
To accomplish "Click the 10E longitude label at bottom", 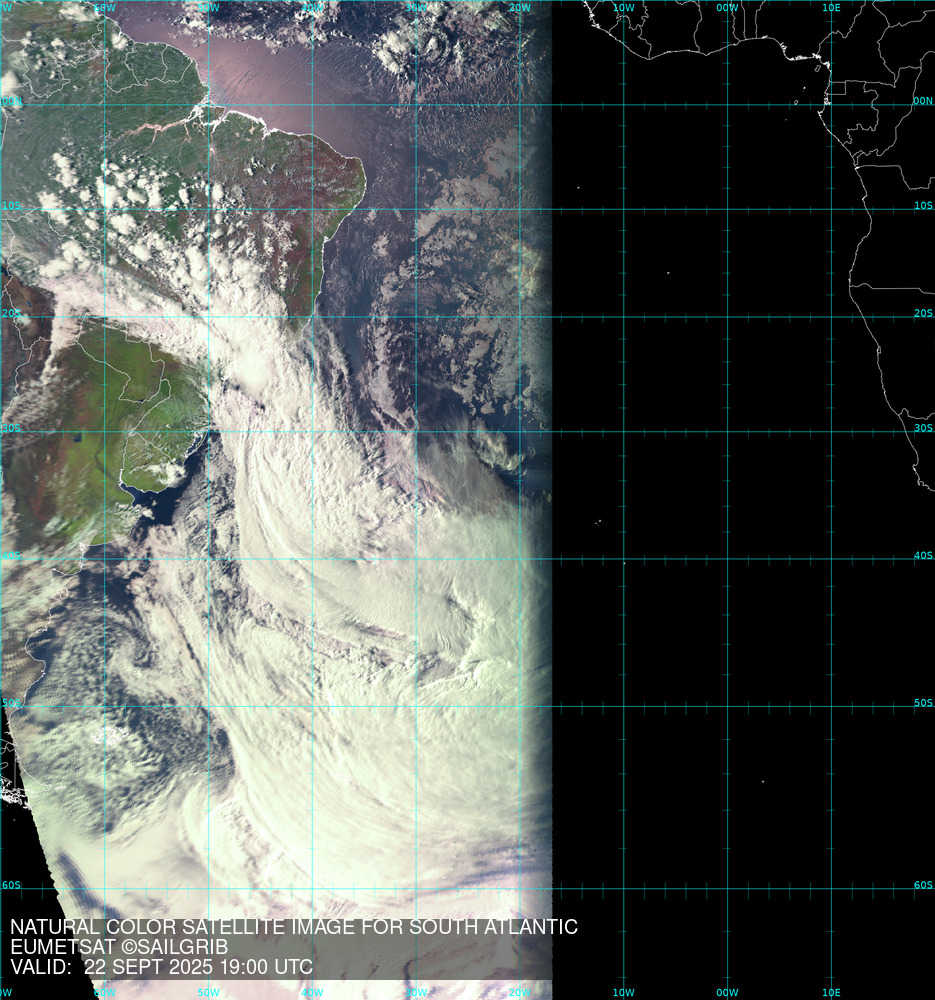I will click(x=831, y=992).
